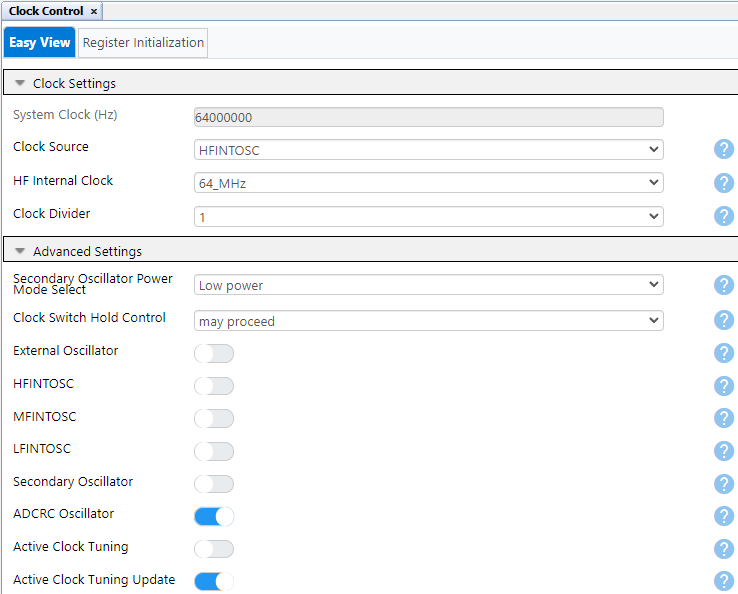Disable the ADCRC Oscillator switch
The width and height of the screenshot is (738, 594).
[x=214, y=516]
